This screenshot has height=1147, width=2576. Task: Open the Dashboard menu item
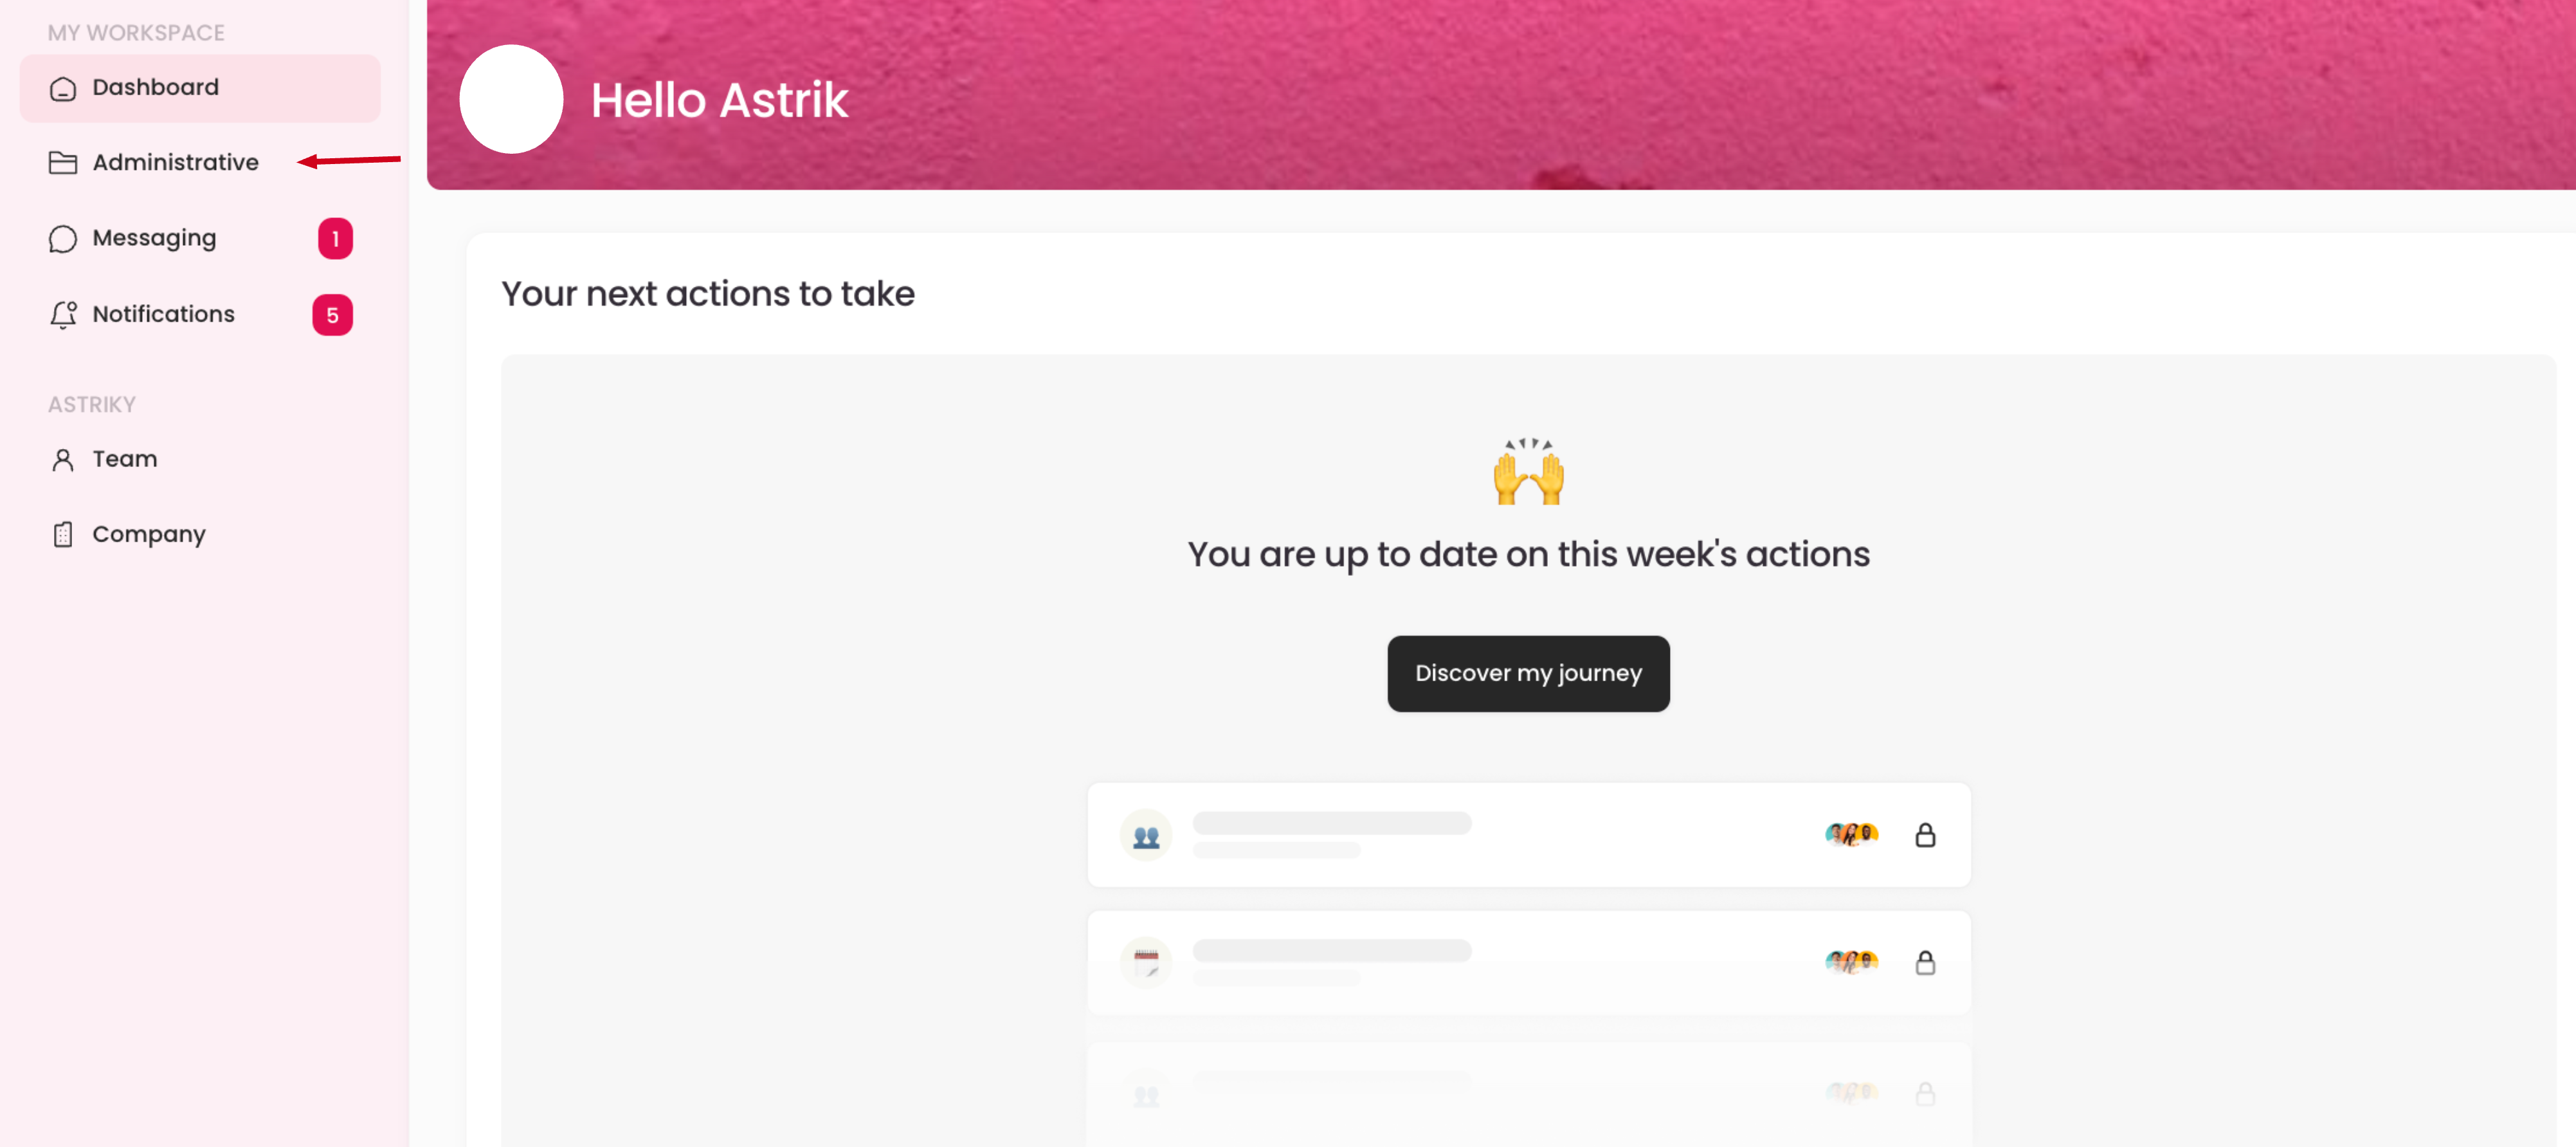coord(156,88)
